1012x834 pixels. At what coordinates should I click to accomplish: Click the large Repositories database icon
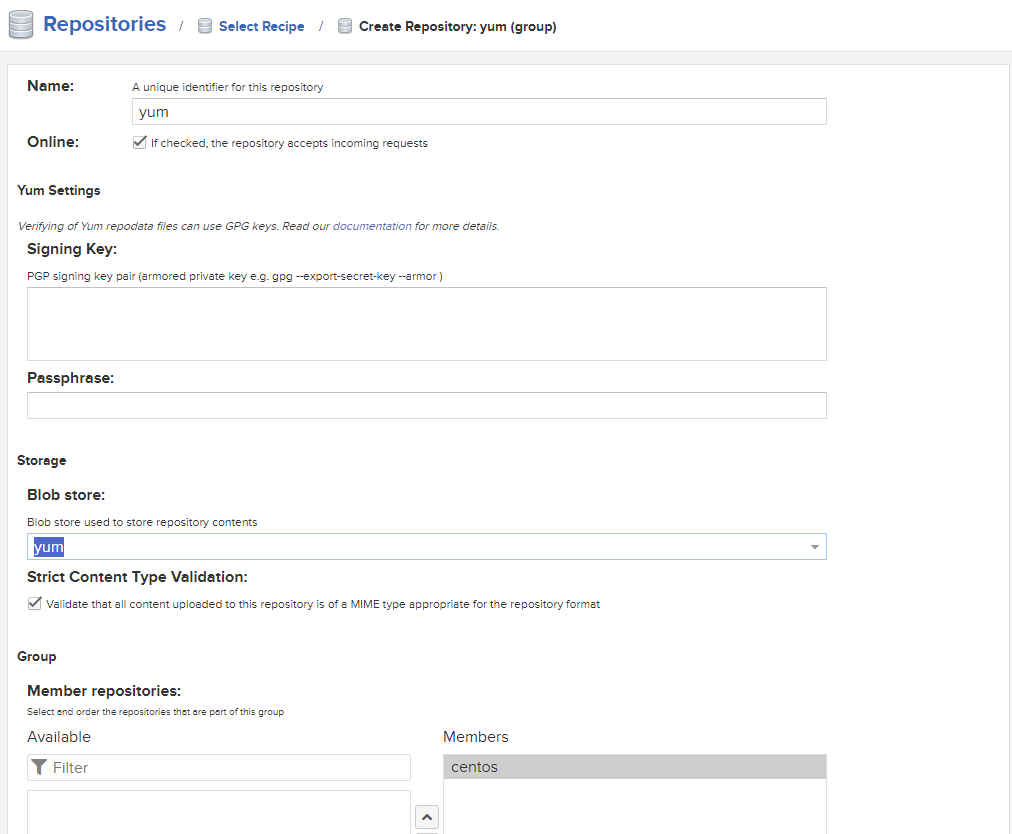coord(21,25)
